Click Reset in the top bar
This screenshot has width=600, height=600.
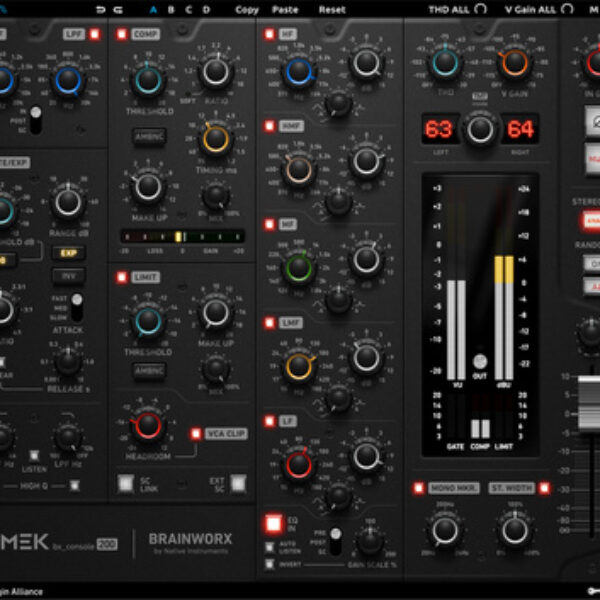tap(332, 10)
